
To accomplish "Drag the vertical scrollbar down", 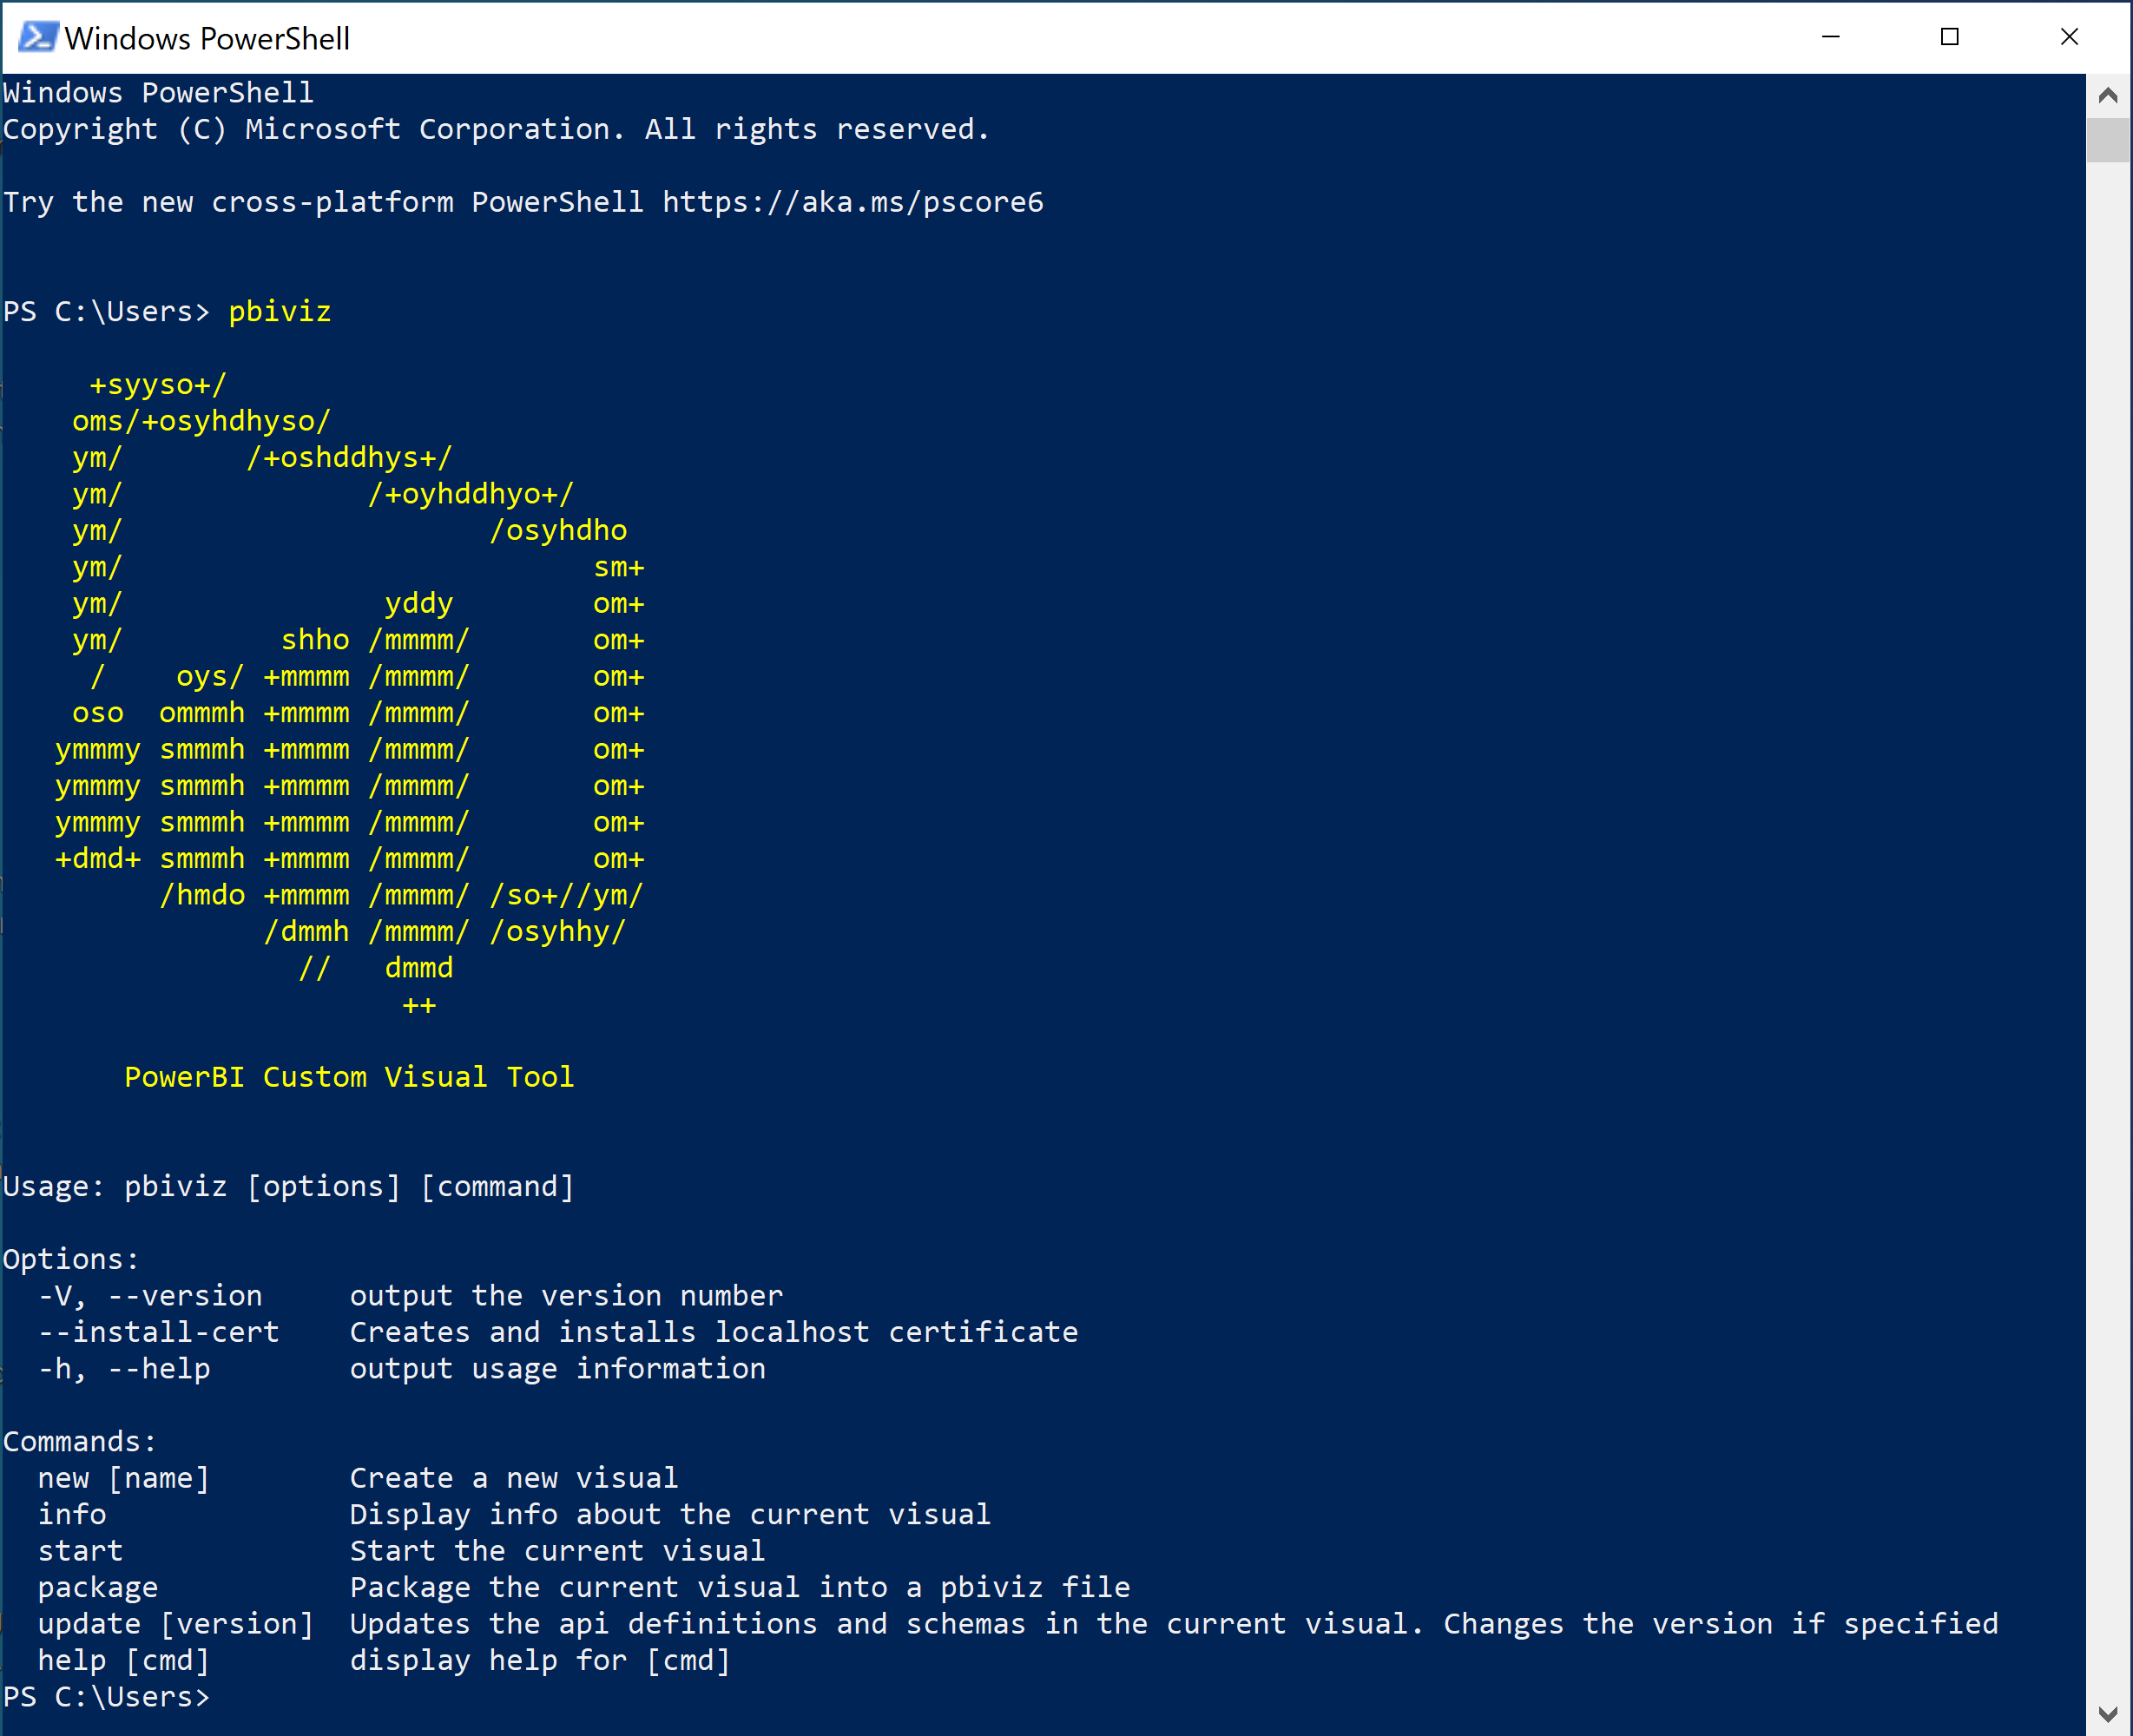I will pos(2112,138).
